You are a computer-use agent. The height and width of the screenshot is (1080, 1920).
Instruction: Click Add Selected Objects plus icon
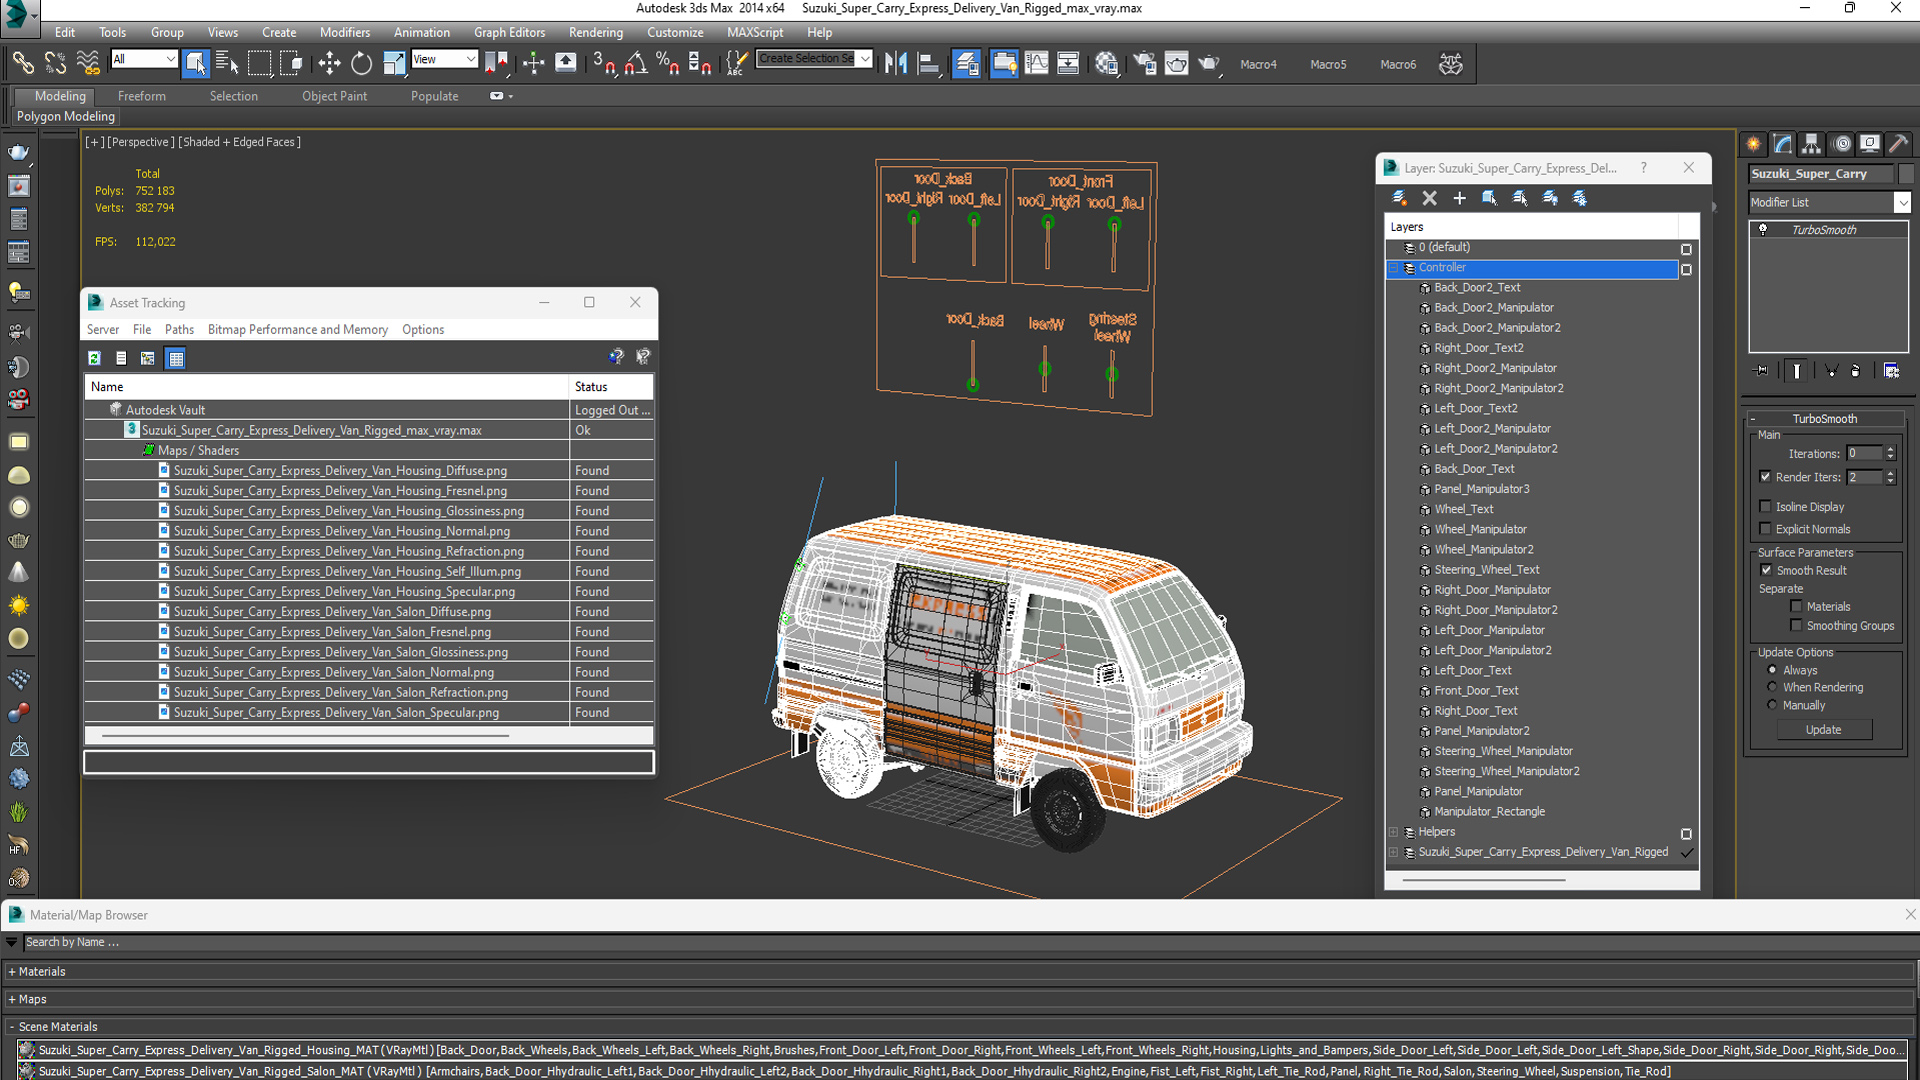point(1460,198)
